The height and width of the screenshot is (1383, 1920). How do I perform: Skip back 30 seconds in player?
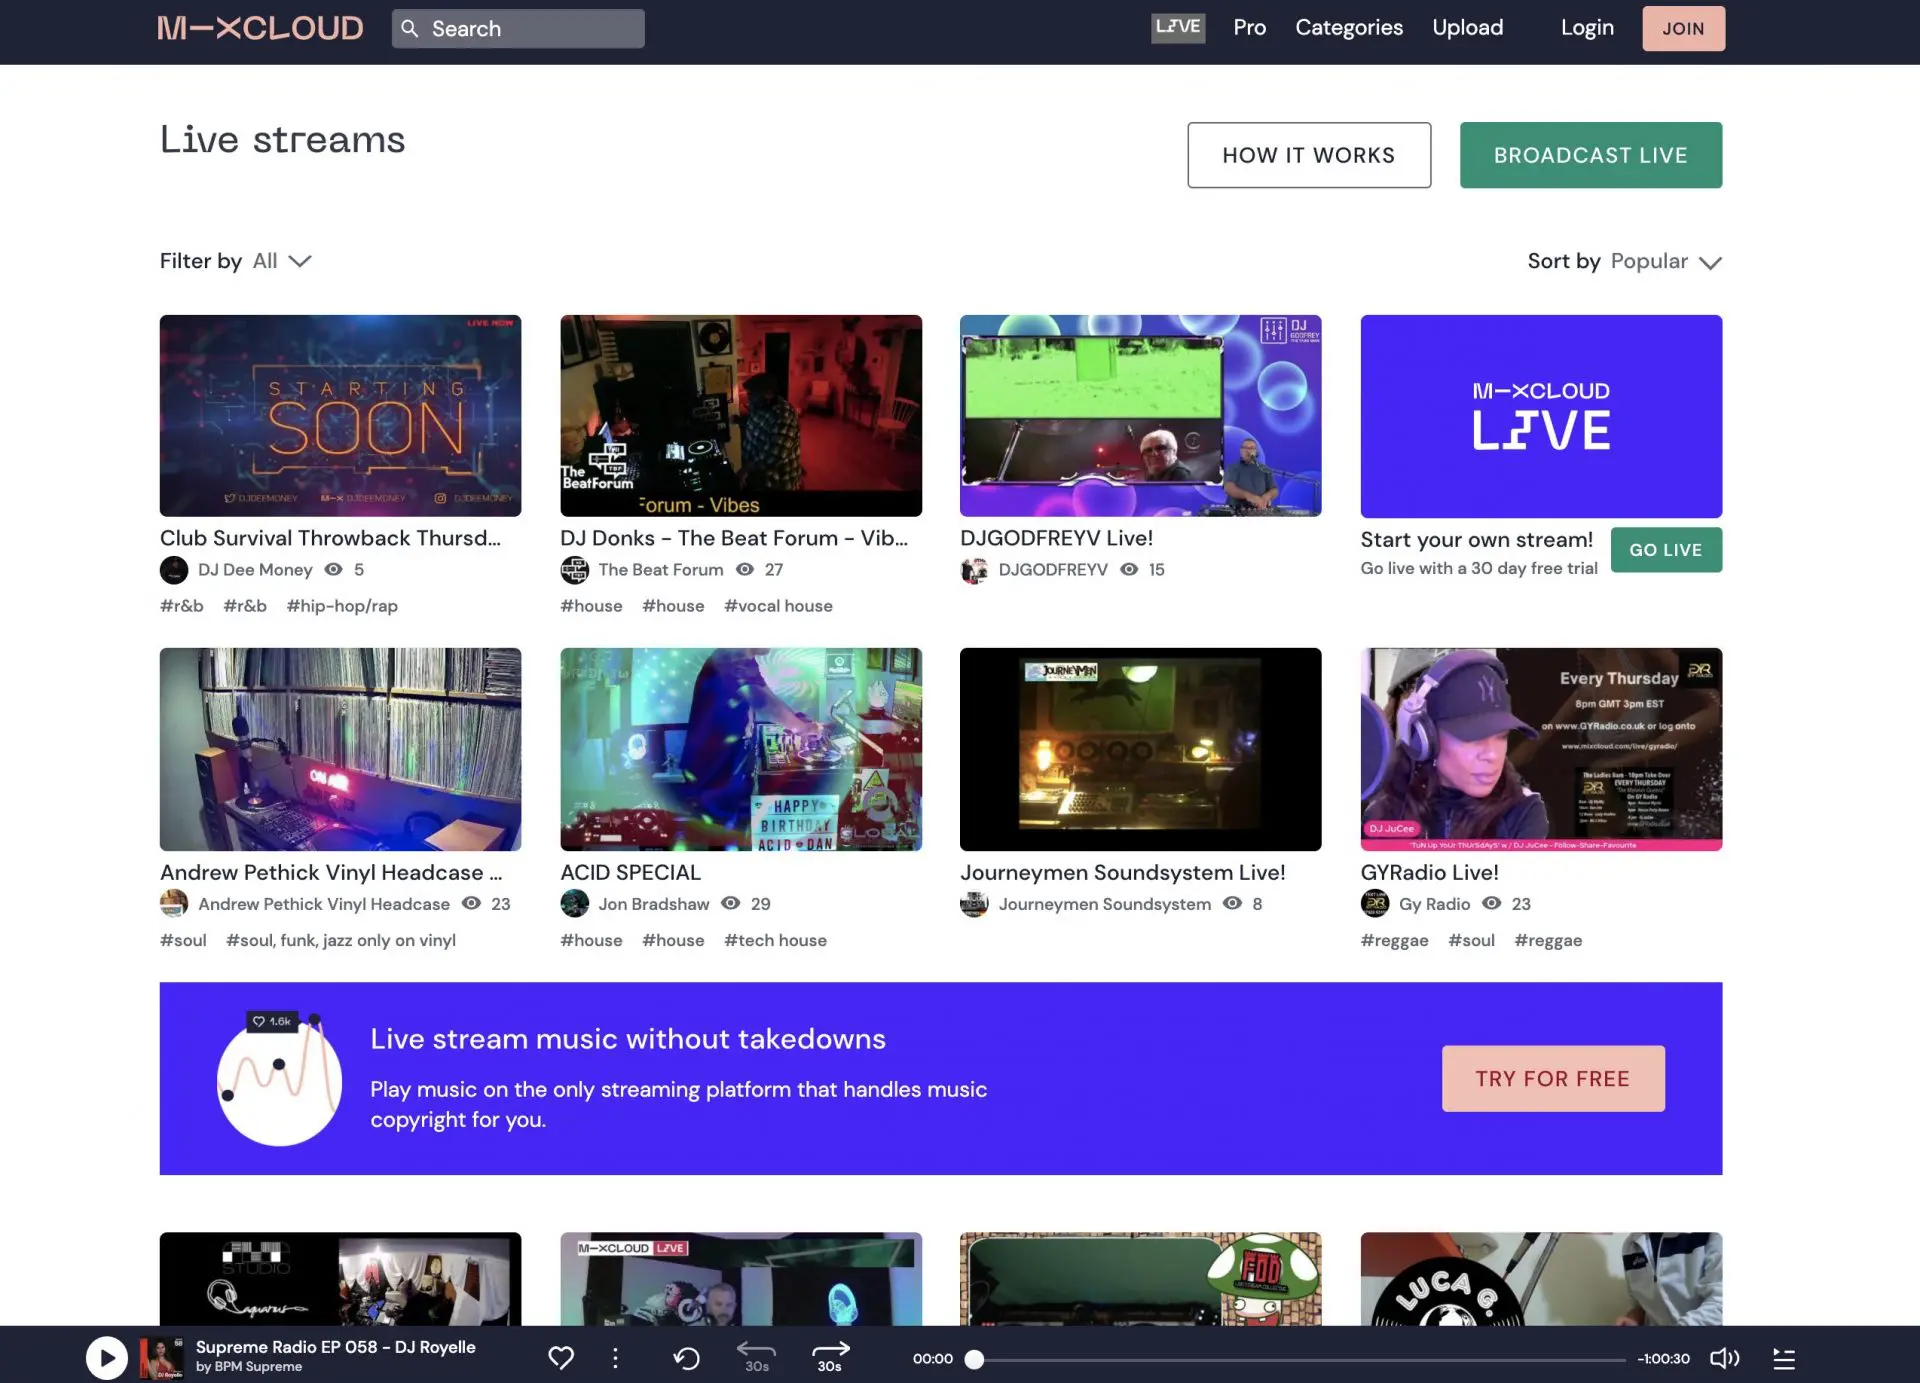point(756,1356)
